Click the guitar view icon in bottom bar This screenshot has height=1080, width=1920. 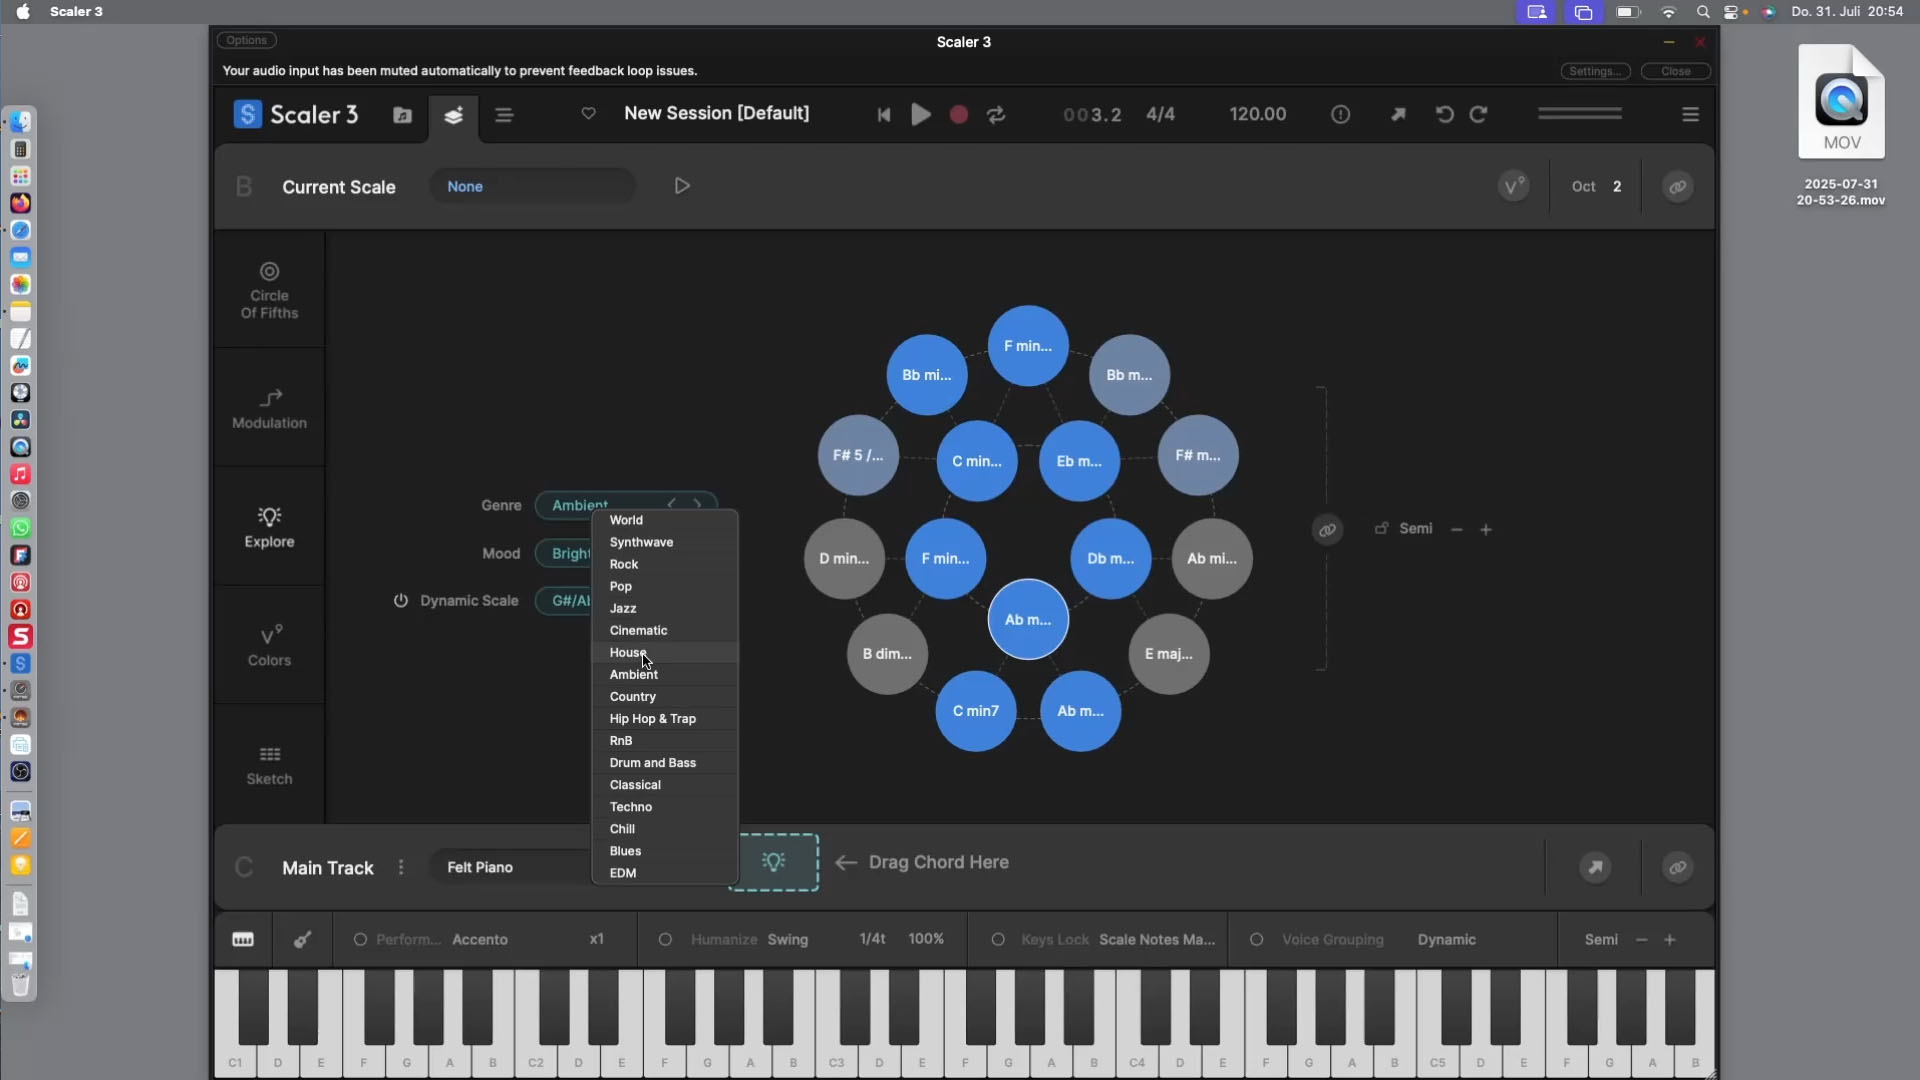(302, 939)
